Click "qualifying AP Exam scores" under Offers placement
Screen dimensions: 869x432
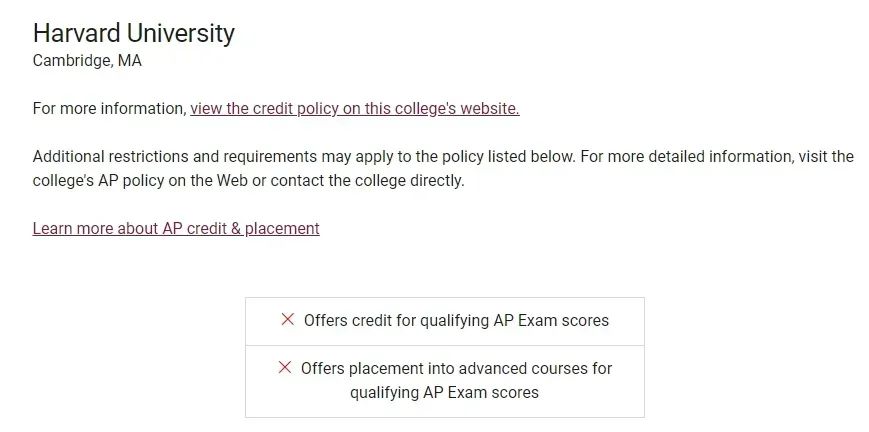pos(444,392)
